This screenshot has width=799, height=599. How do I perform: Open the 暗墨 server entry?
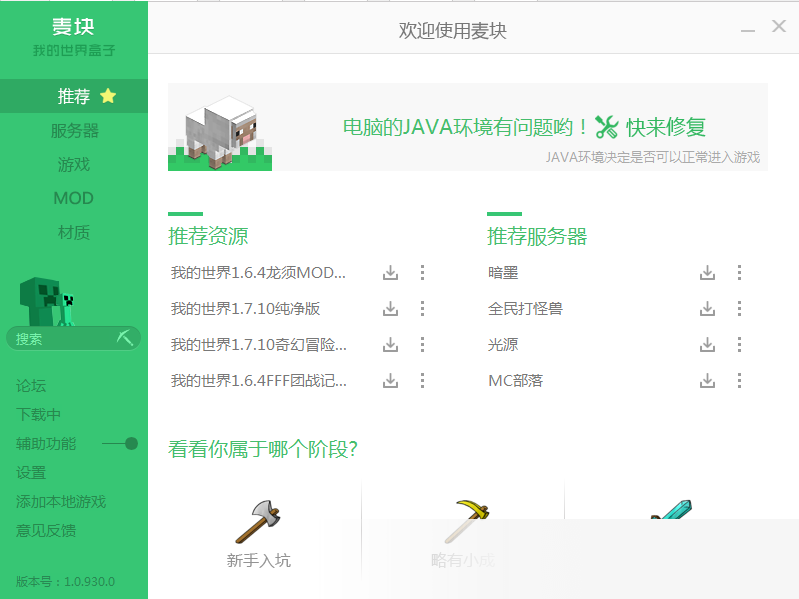pos(503,273)
